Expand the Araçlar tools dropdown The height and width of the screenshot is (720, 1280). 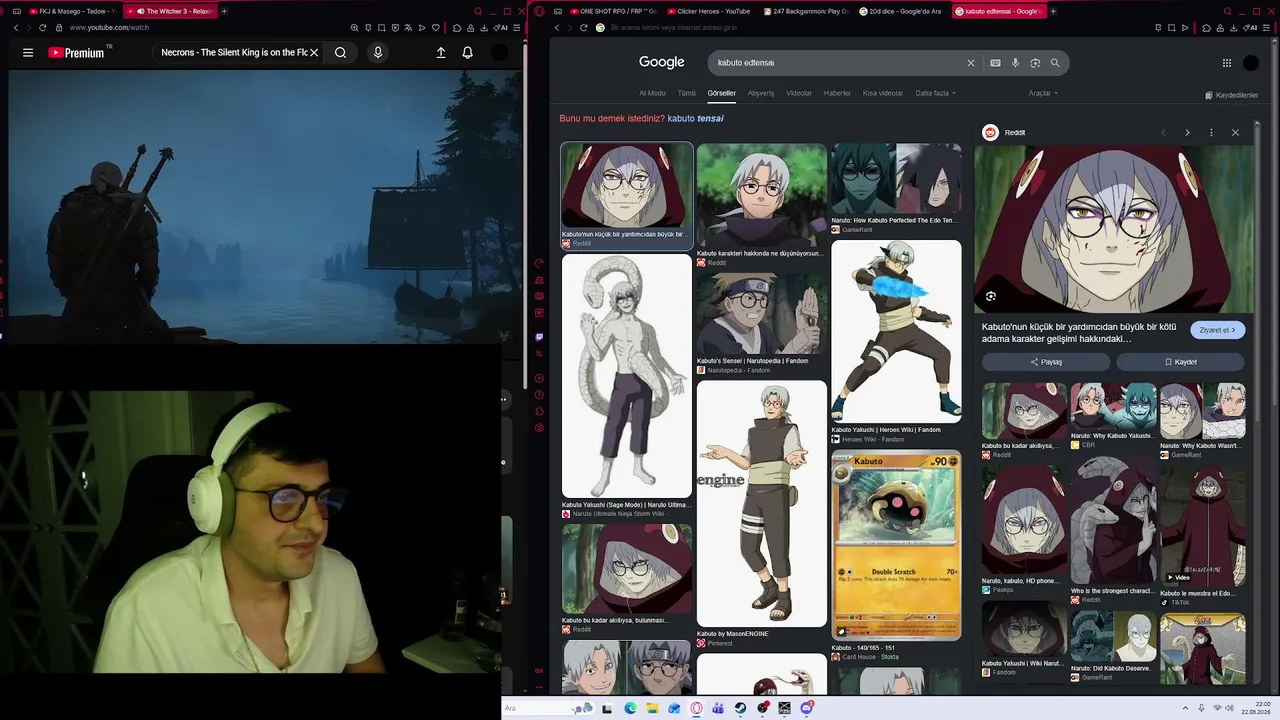click(1043, 93)
